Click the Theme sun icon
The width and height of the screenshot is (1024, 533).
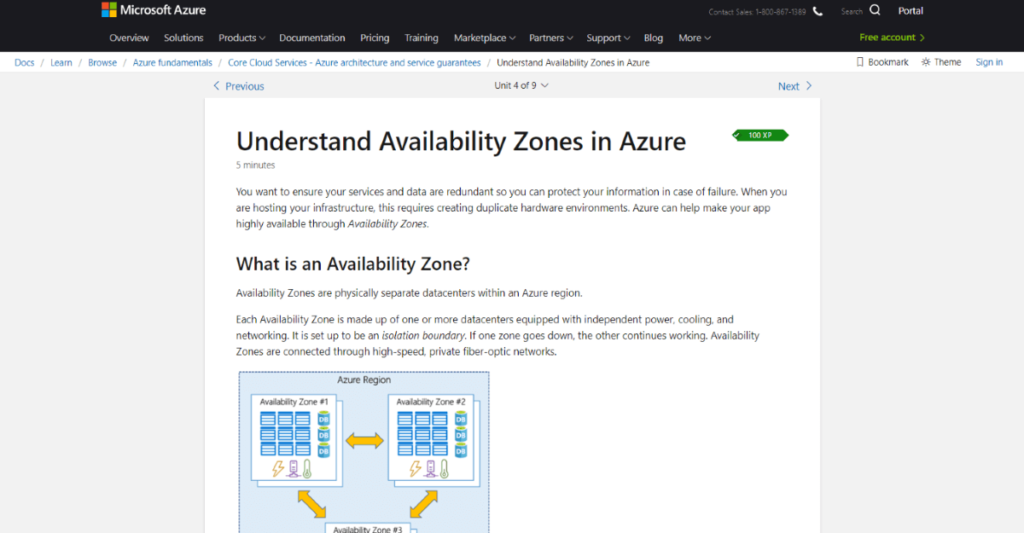[925, 62]
